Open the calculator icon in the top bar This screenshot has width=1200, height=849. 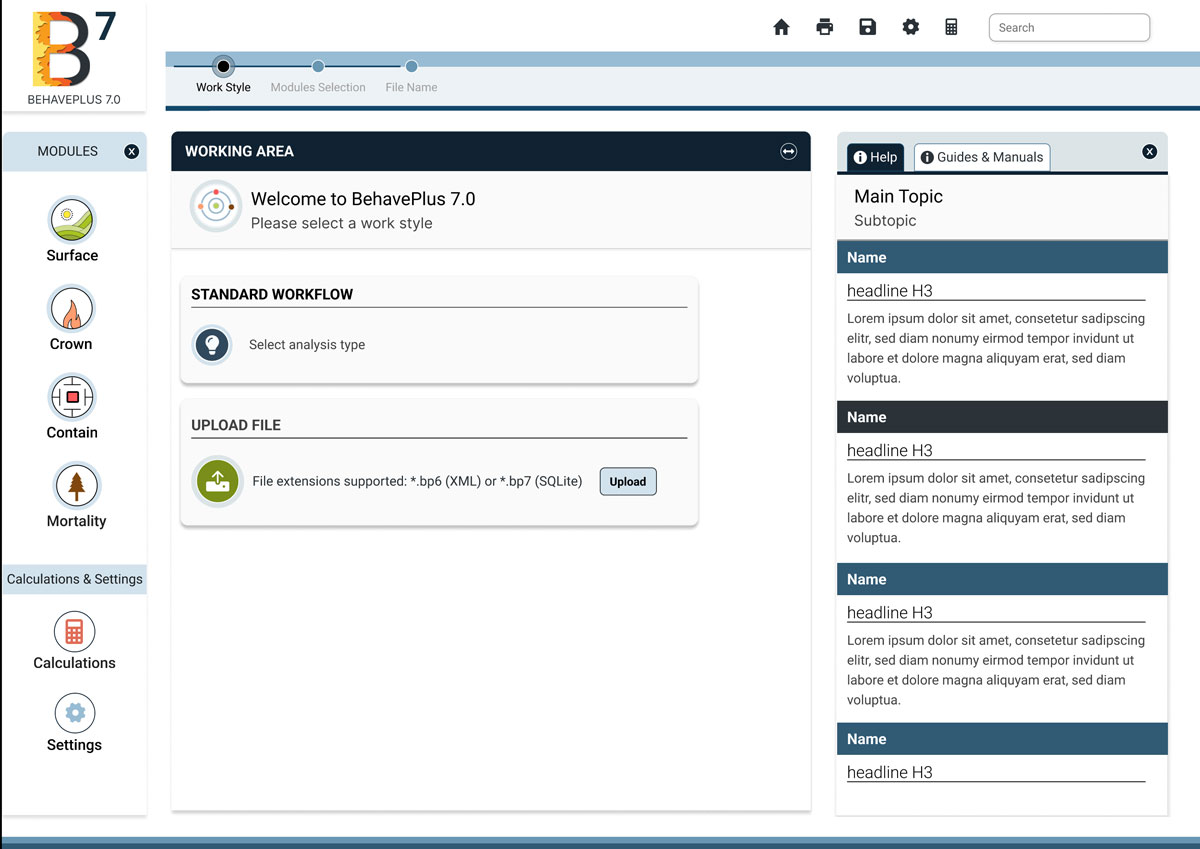(951, 27)
